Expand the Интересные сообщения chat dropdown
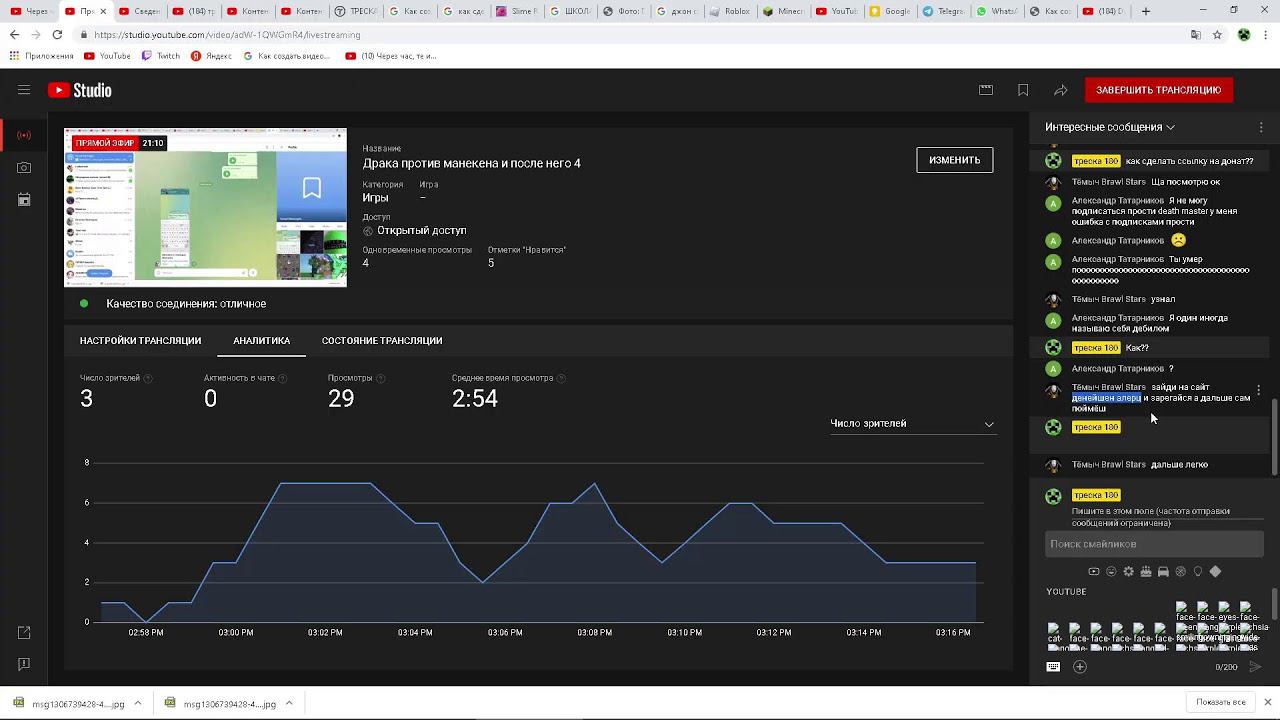This screenshot has height=720, width=1280. [x=1110, y=127]
